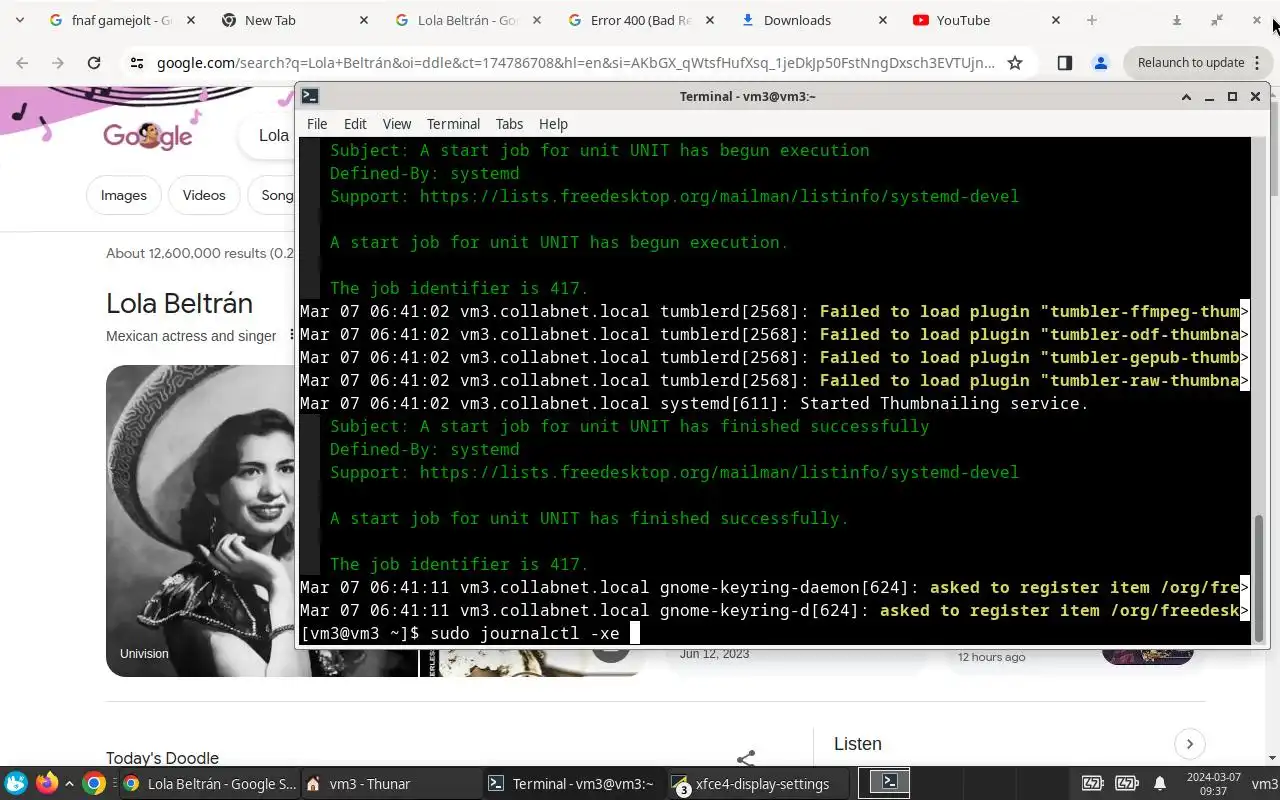Launch Chrome from the taskbar launcher
The image size is (1280, 800).
tap(94, 783)
